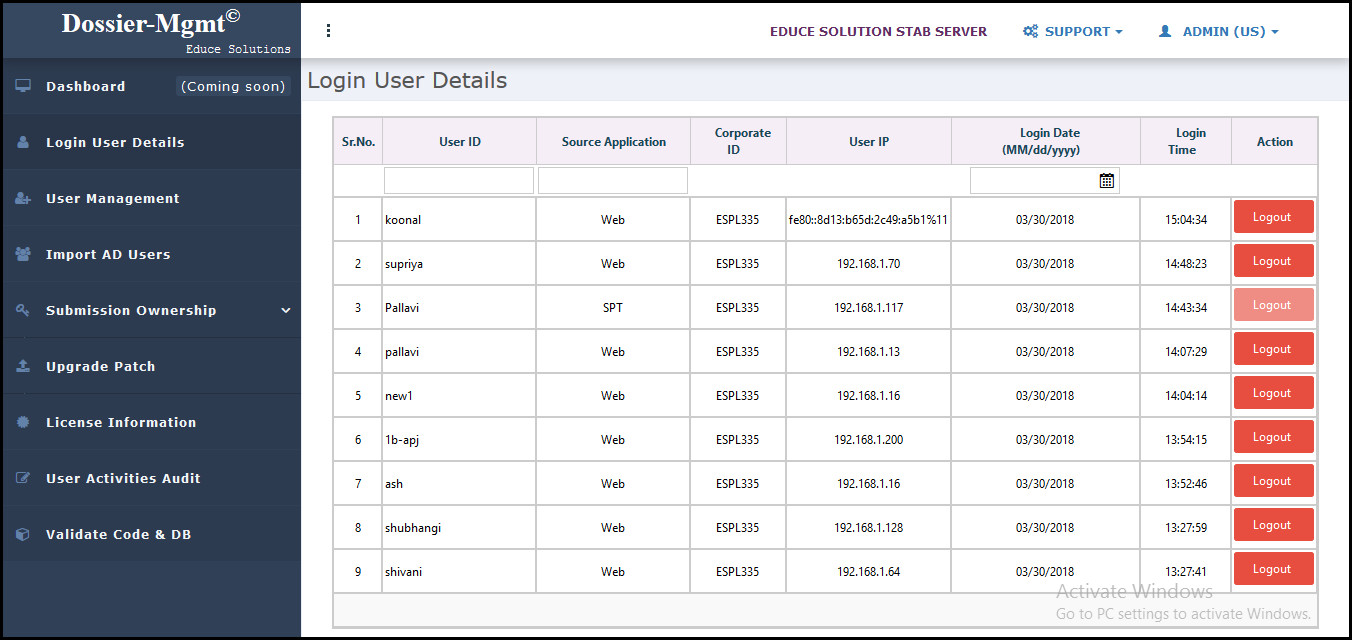
Task: Open the calendar picker in Login Date filter
Action: click(1106, 181)
